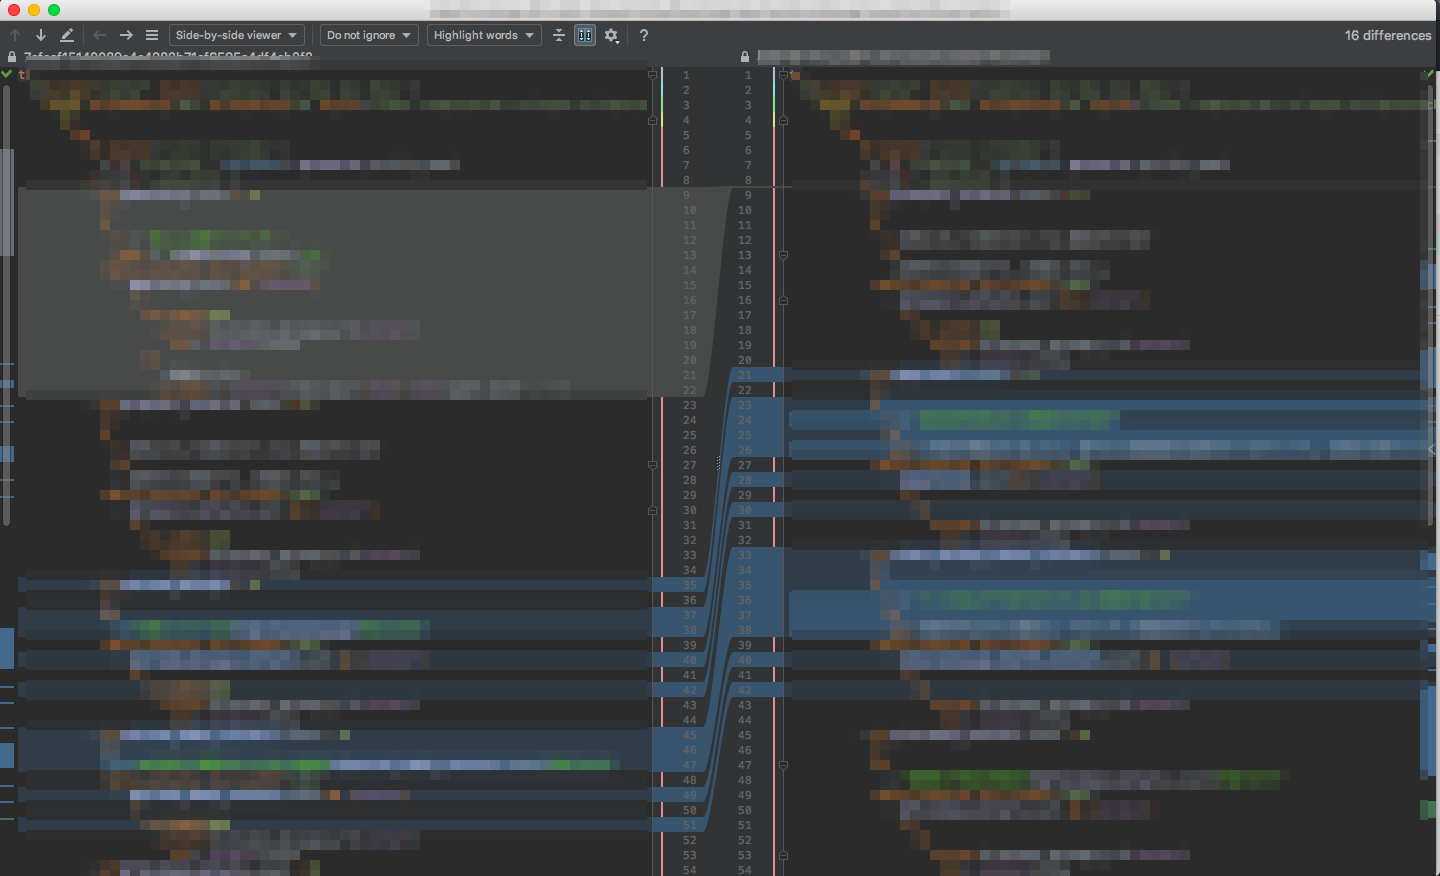Open the Side-by-side viewer dropdown
Image resolution: width=1440 pixels, height=876 pixels.
[236, 35]
